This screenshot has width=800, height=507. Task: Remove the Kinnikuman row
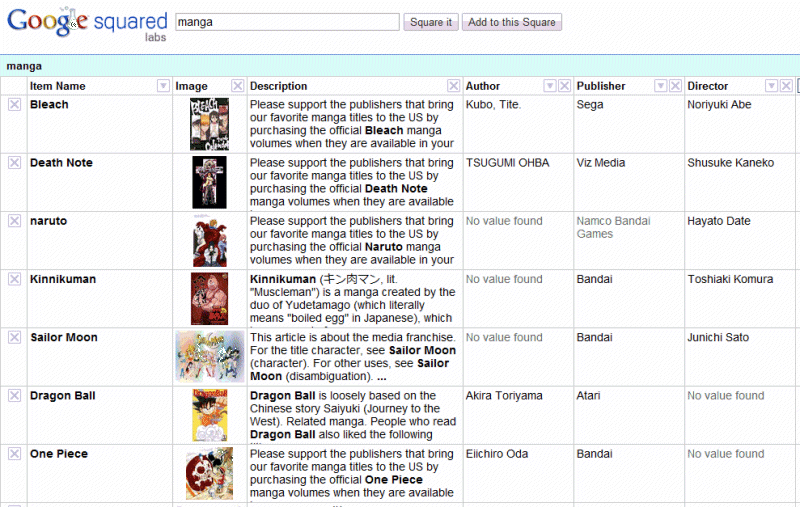[14, 279]
